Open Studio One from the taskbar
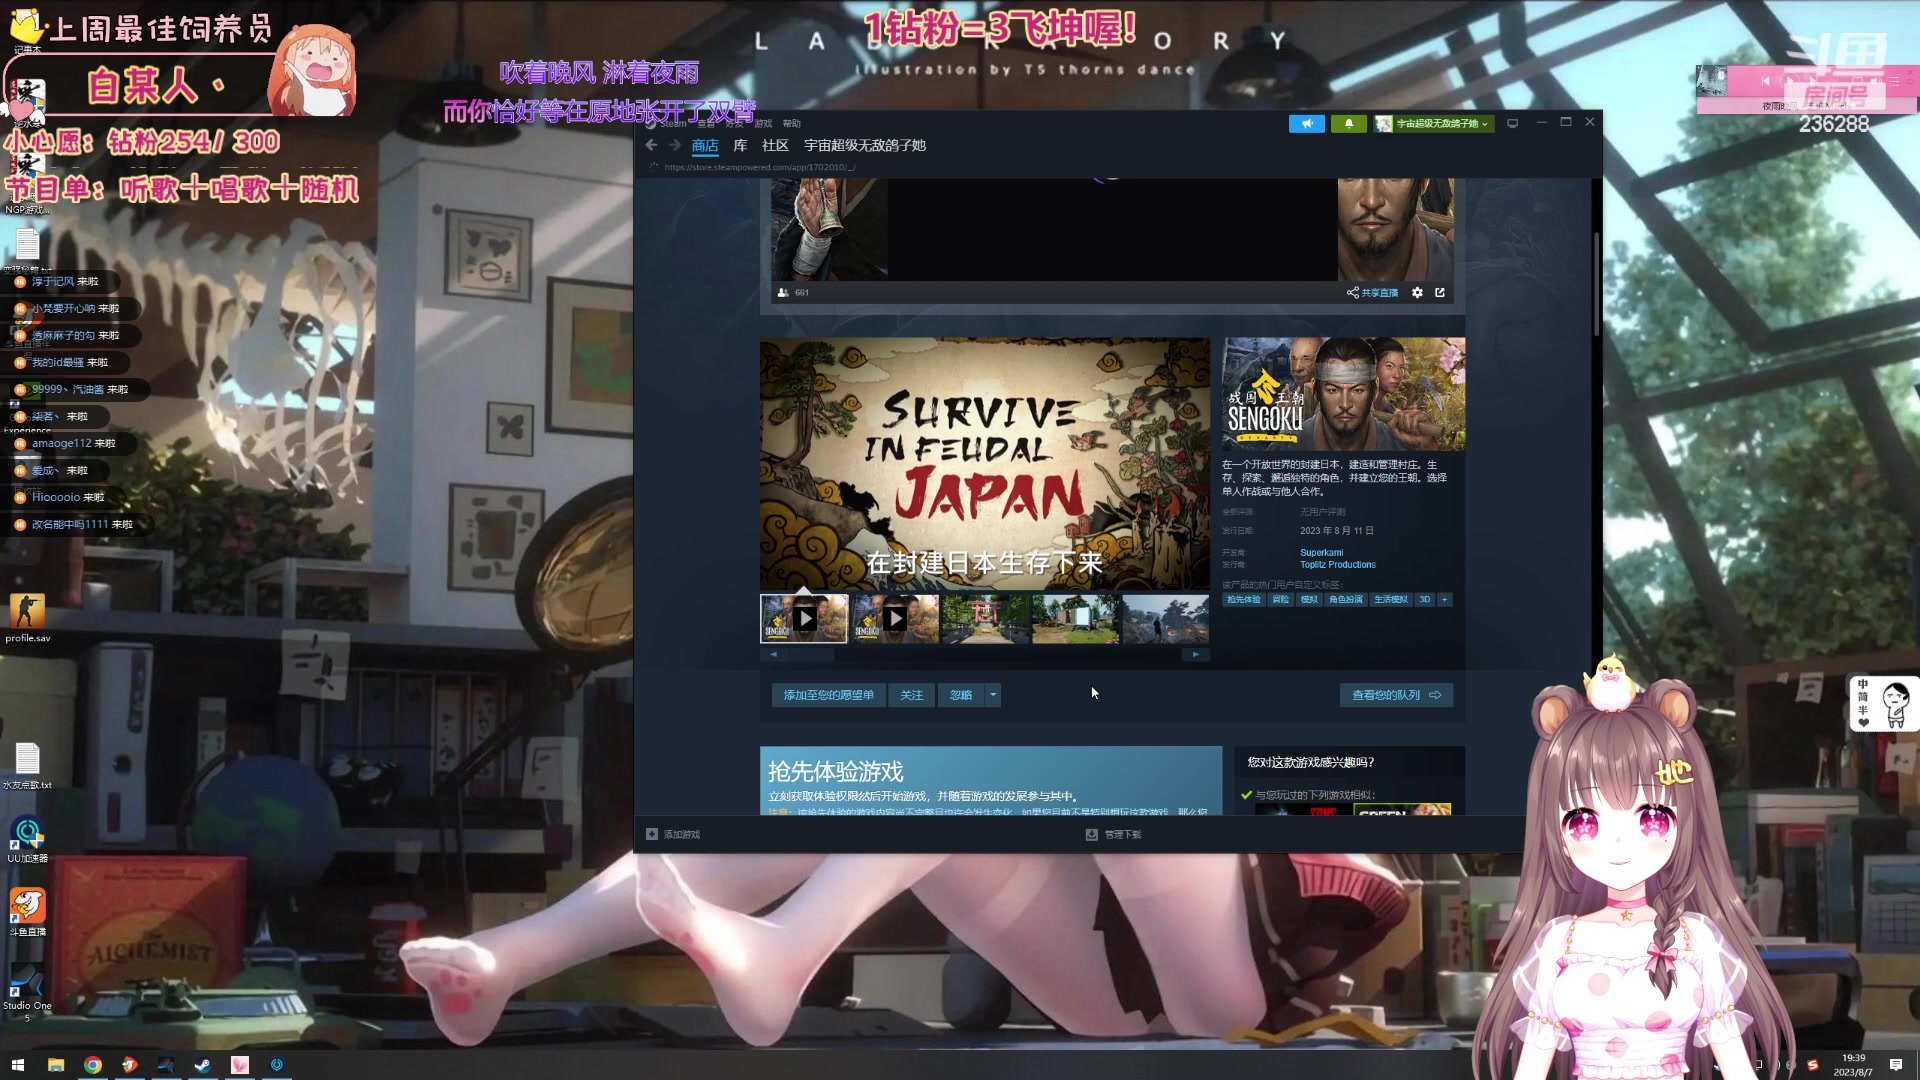The width and height of the screenshot is (1920, 1080). click(166, 1065)
